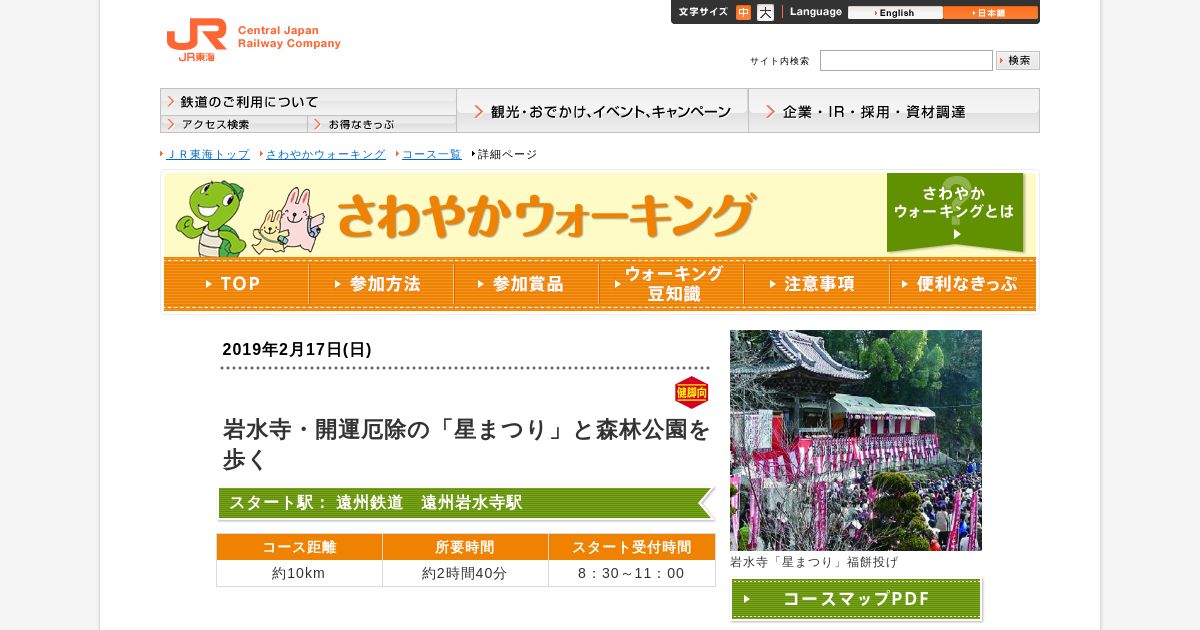Select the 注意事項 tab
The height and width of the screenshot is (630, 1200).
(x=816, y=284)
